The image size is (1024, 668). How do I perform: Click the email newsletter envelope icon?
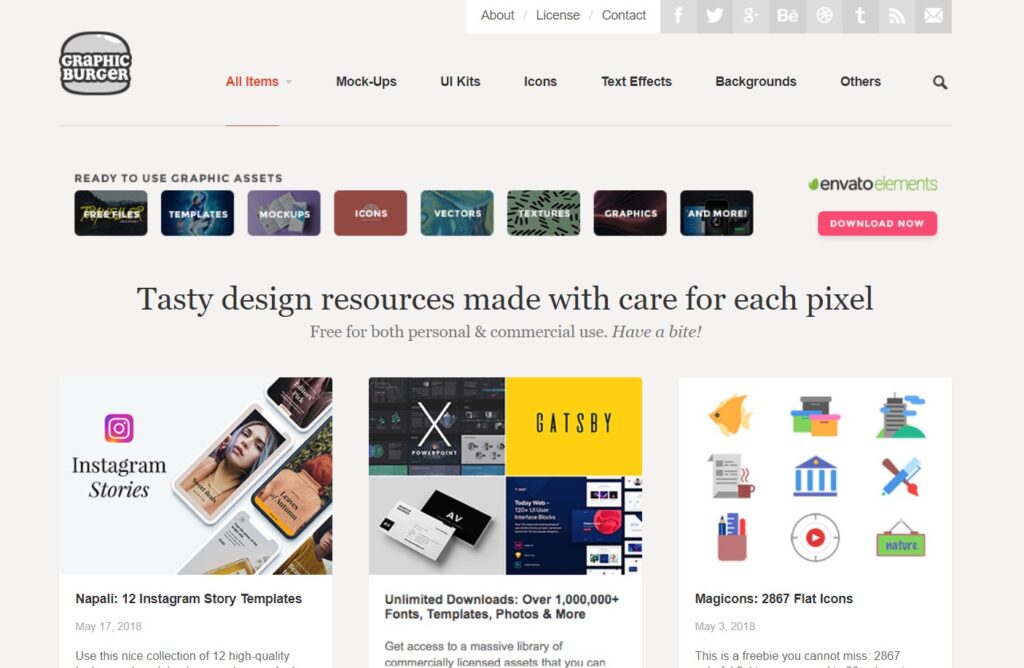[932, 15]
